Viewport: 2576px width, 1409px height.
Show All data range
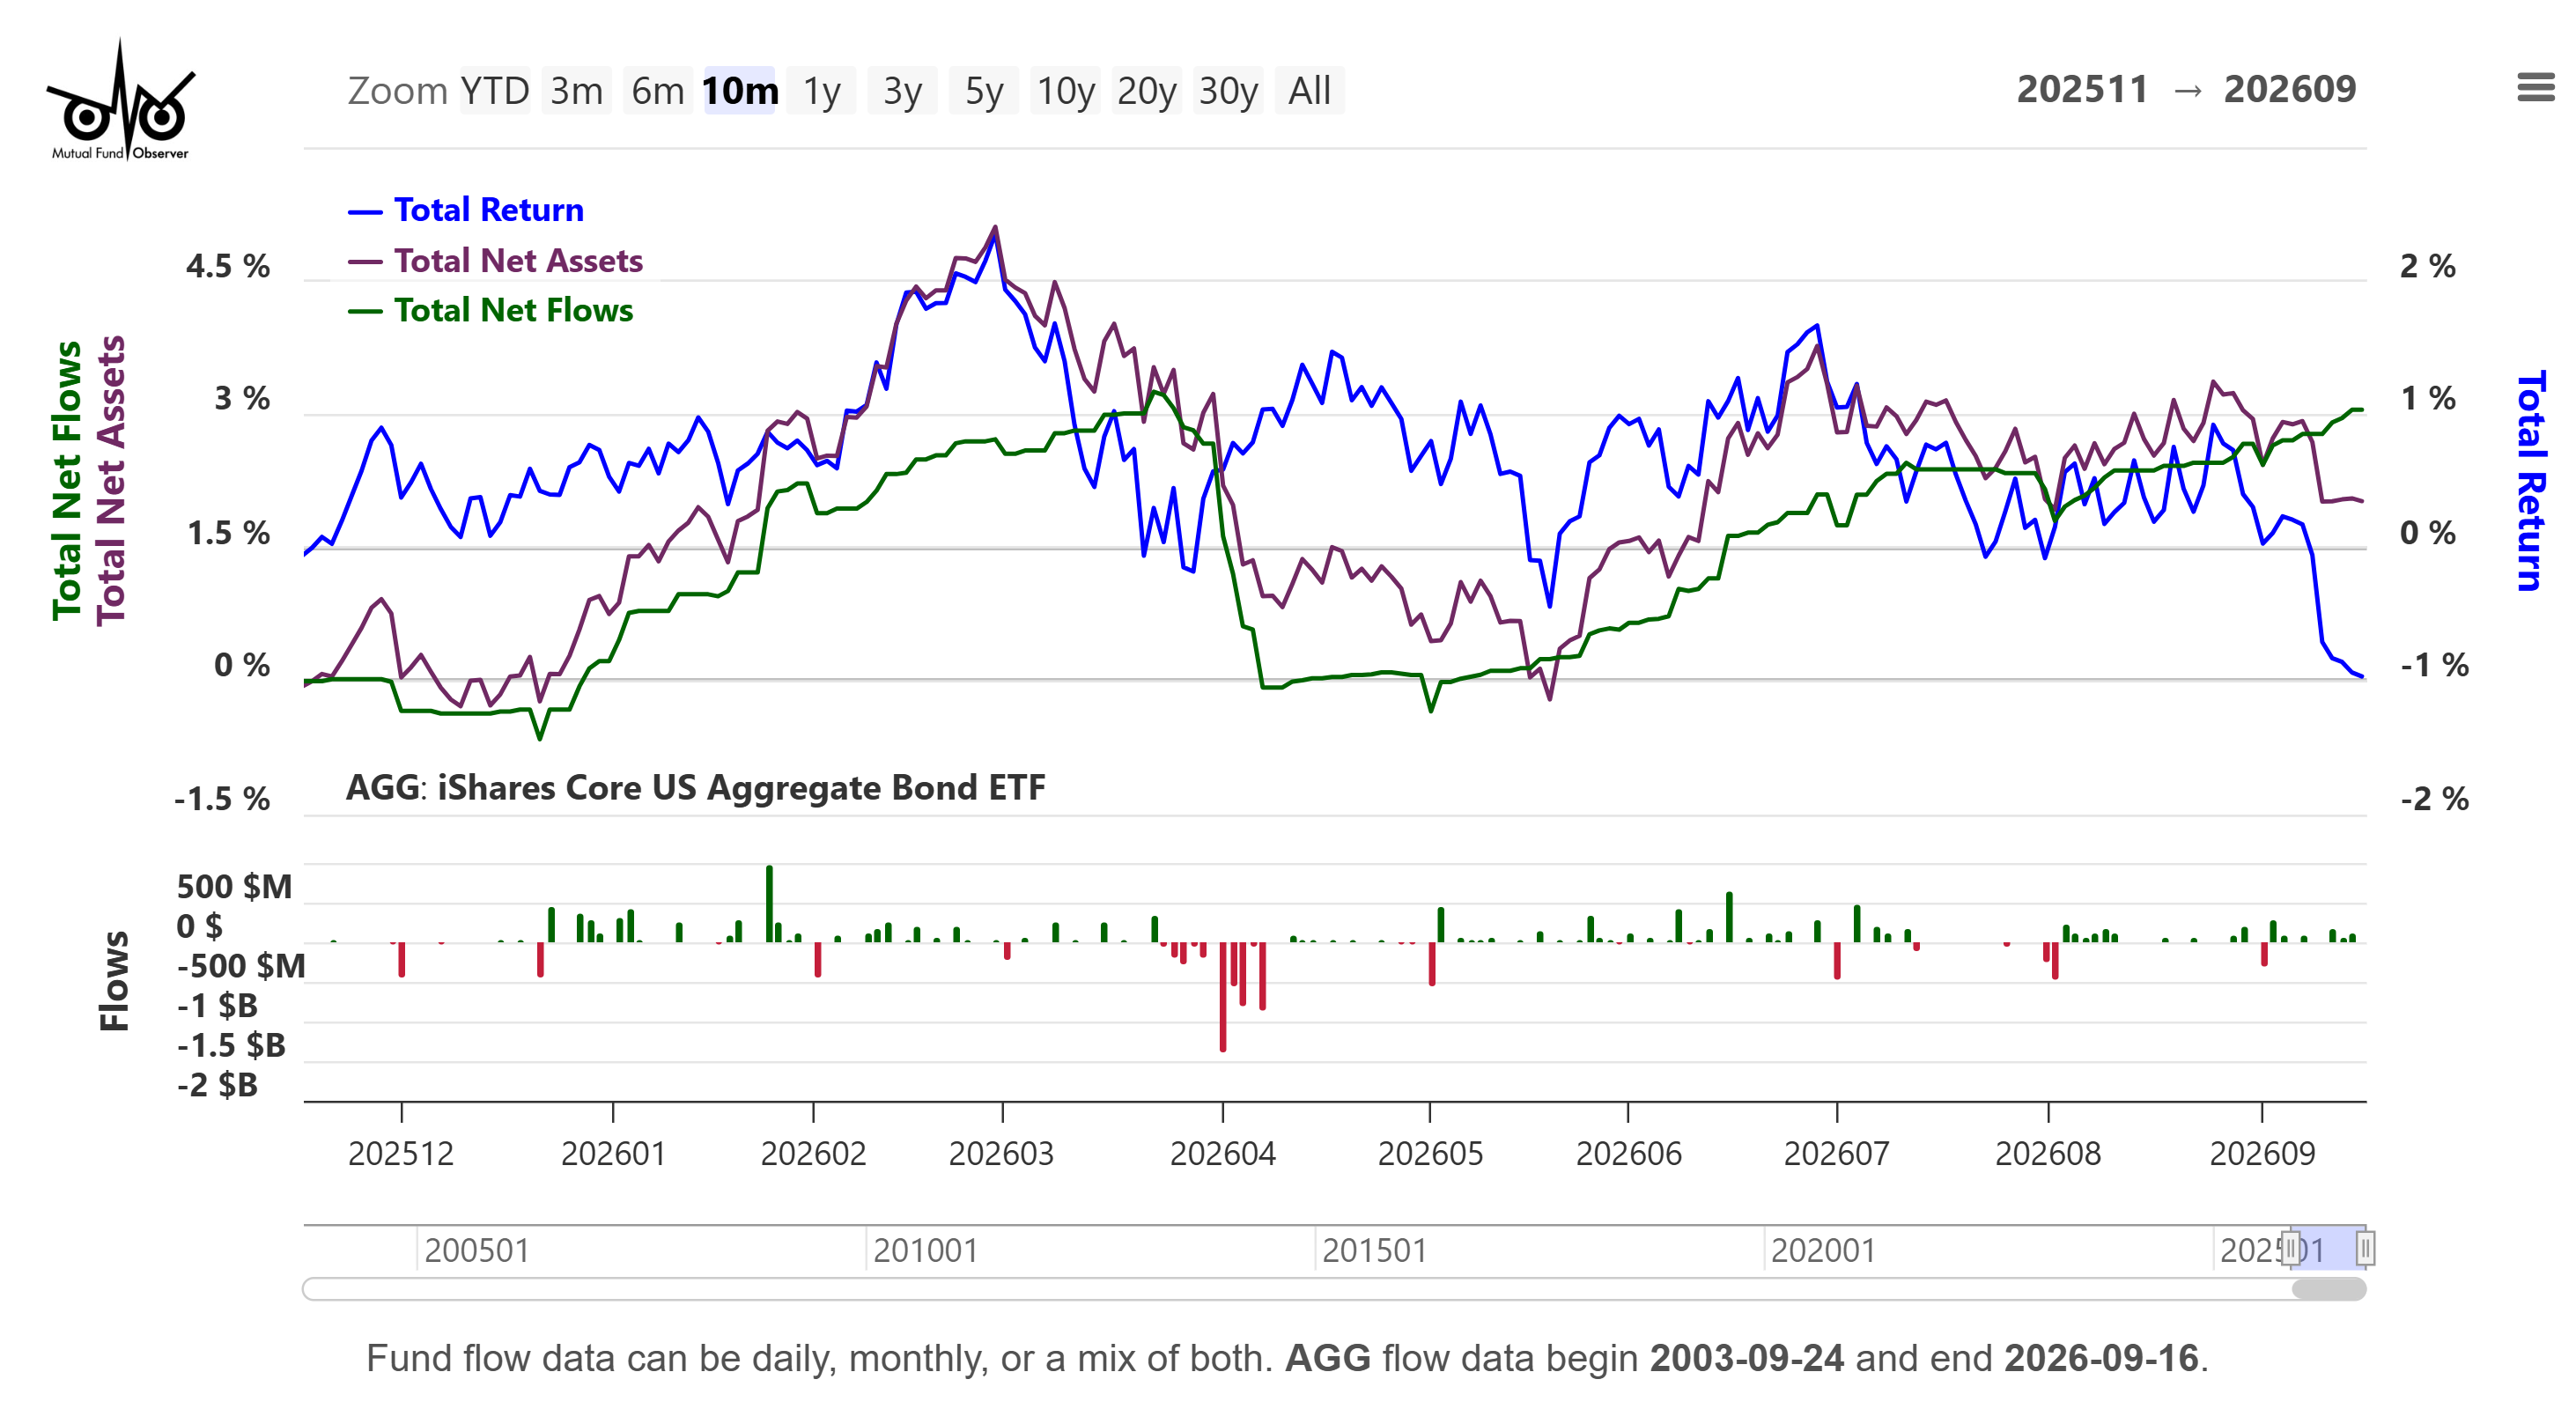1309,91
